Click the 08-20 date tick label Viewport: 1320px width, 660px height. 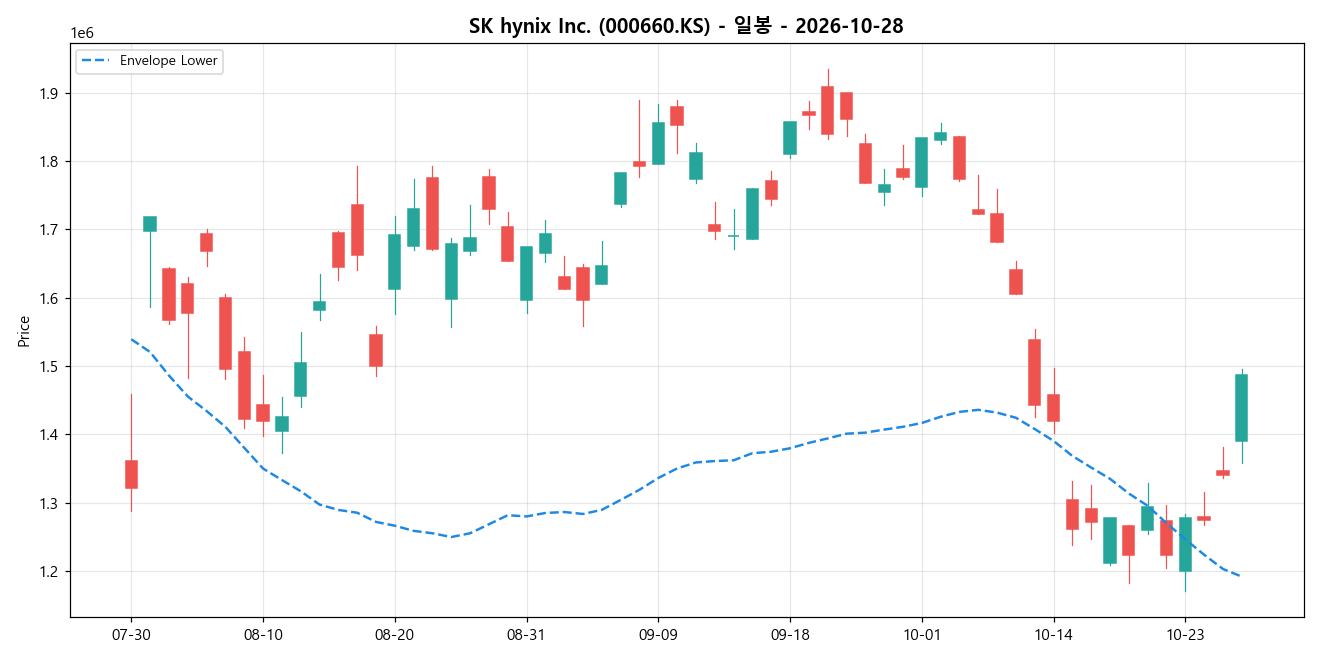click(395, 633)
